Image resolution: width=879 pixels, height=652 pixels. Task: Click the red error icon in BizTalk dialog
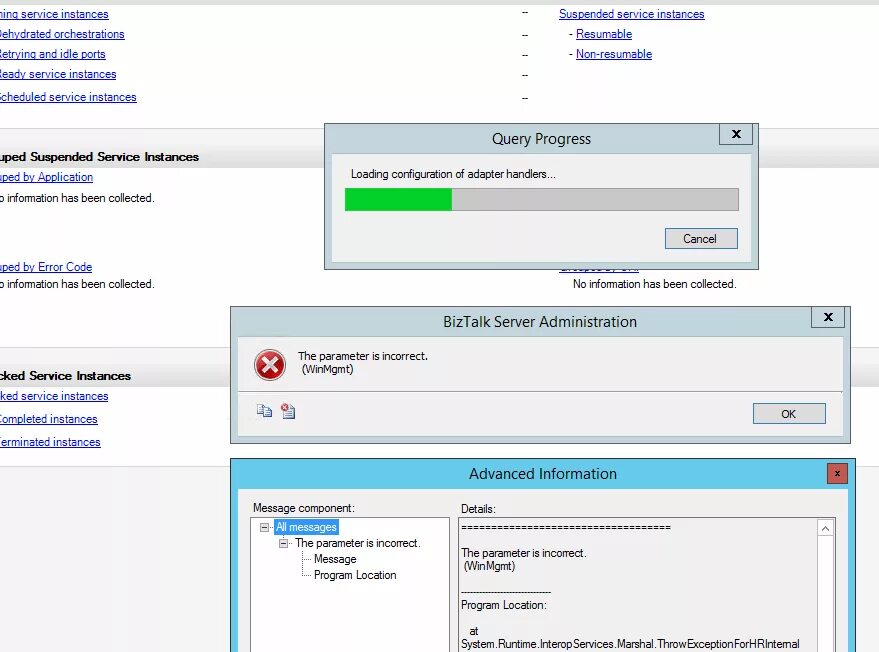(270, 365)
